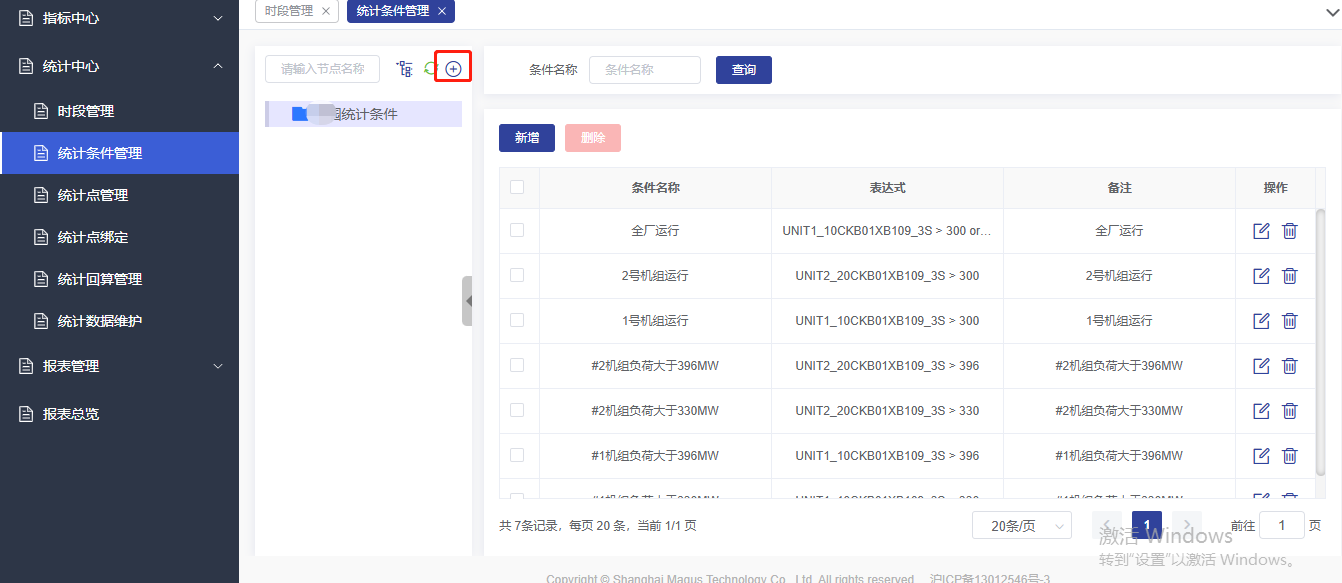Viewport: 1342px width, 583px height.
Task: Delete the #2机组负荷大于396MW row
Action: tap(1290, 366)
